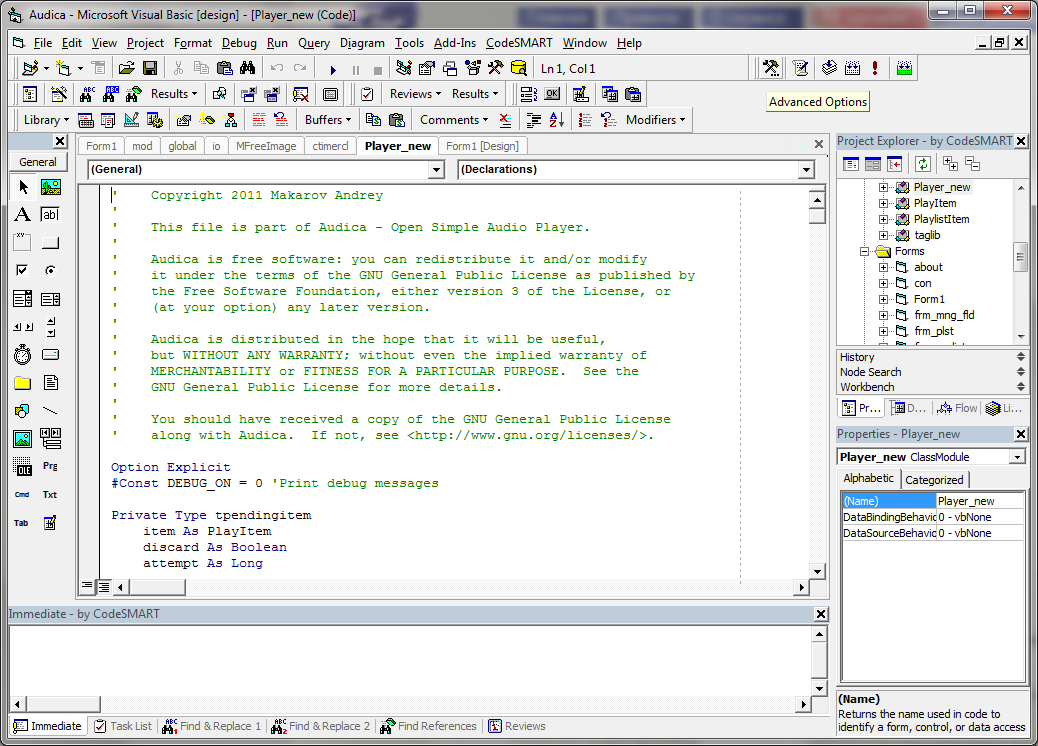
Task: Switch to the Categorized properties tab
Action: (934, 480)
